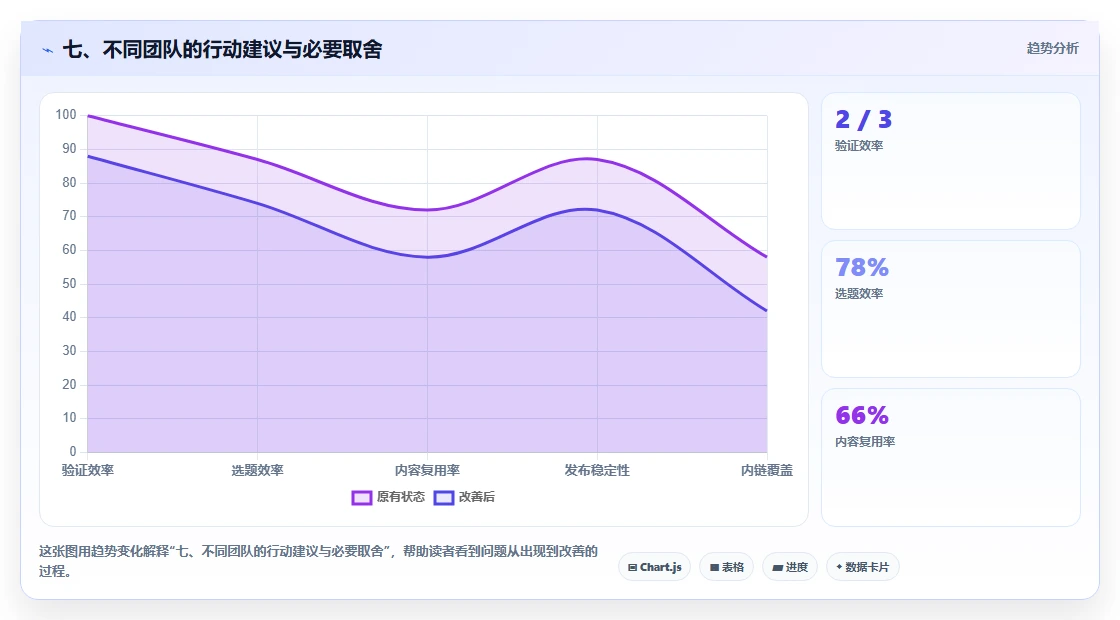Click the 选题效率 x-axis label
This screenshot has height=620, width=1120.
[257, 470]
